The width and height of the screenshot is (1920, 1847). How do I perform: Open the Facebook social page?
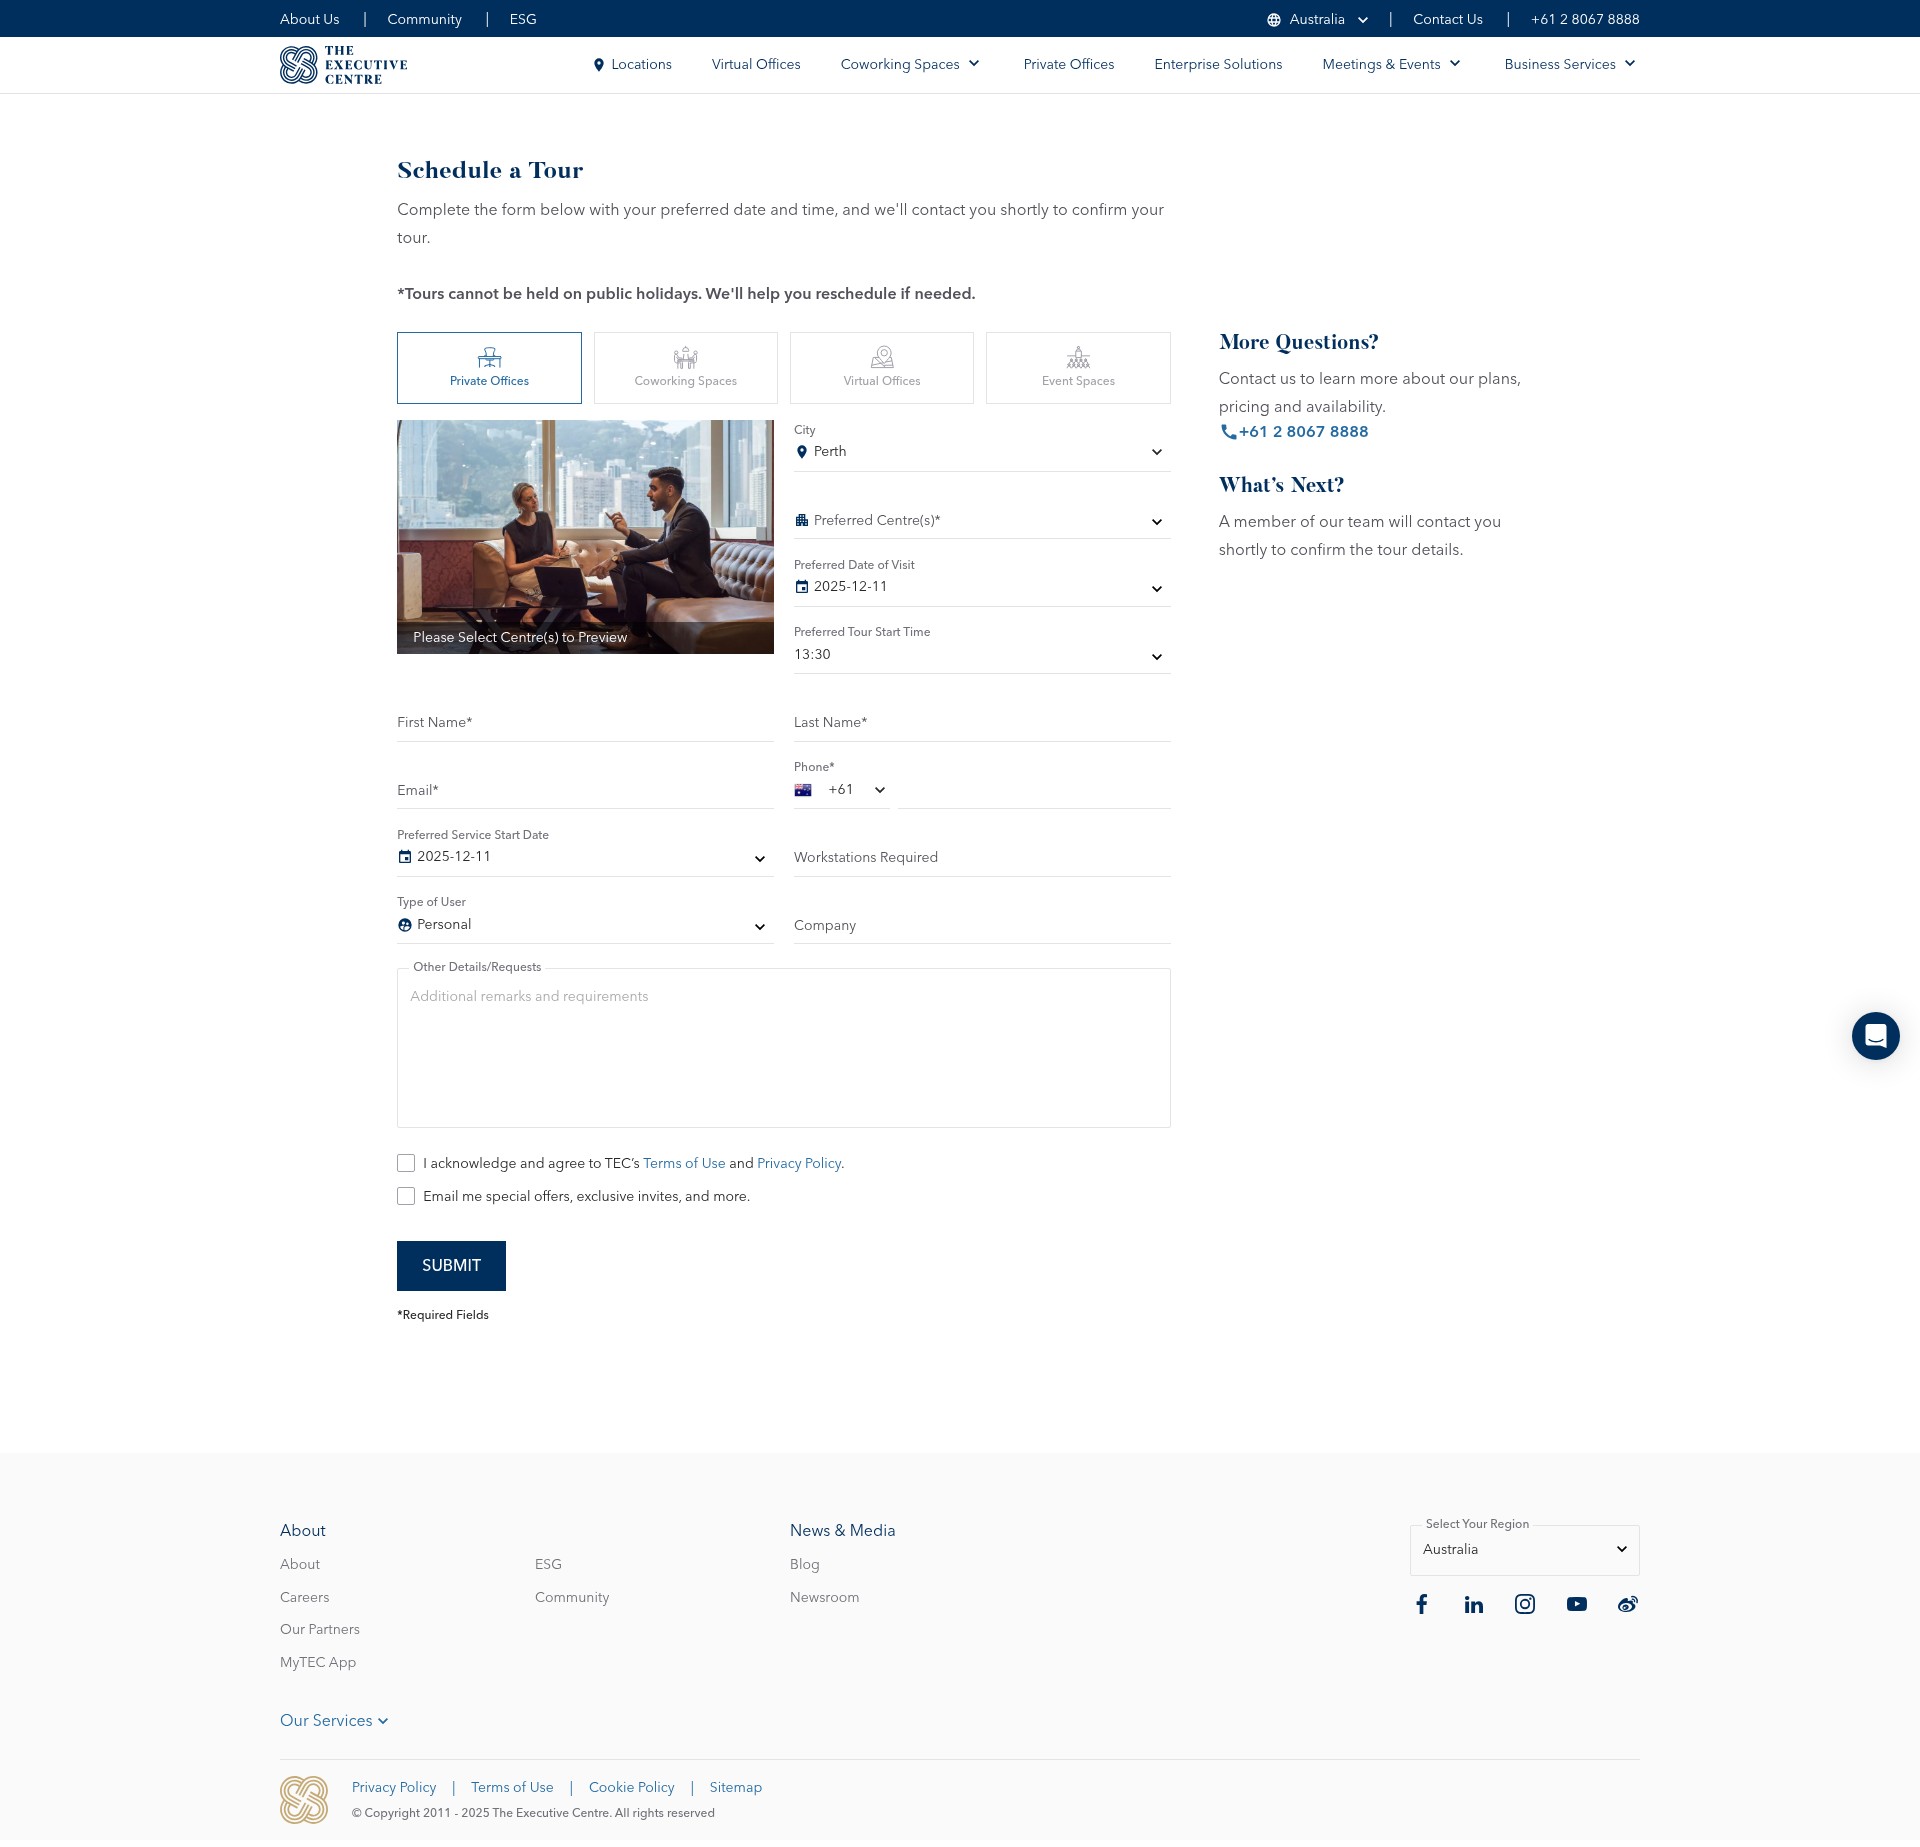1422,1605
